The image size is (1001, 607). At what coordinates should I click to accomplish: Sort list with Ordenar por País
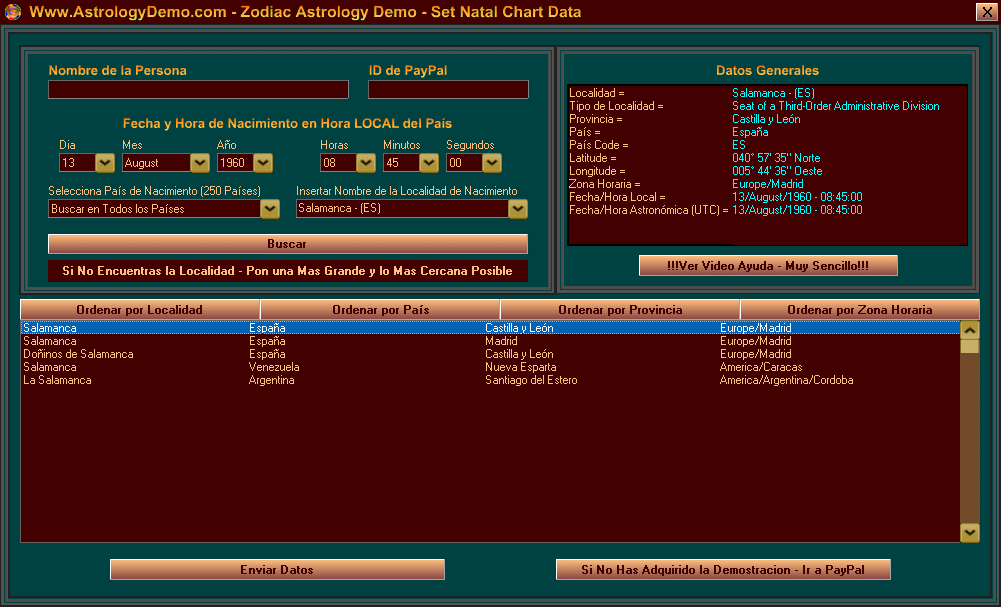(380, 310)
